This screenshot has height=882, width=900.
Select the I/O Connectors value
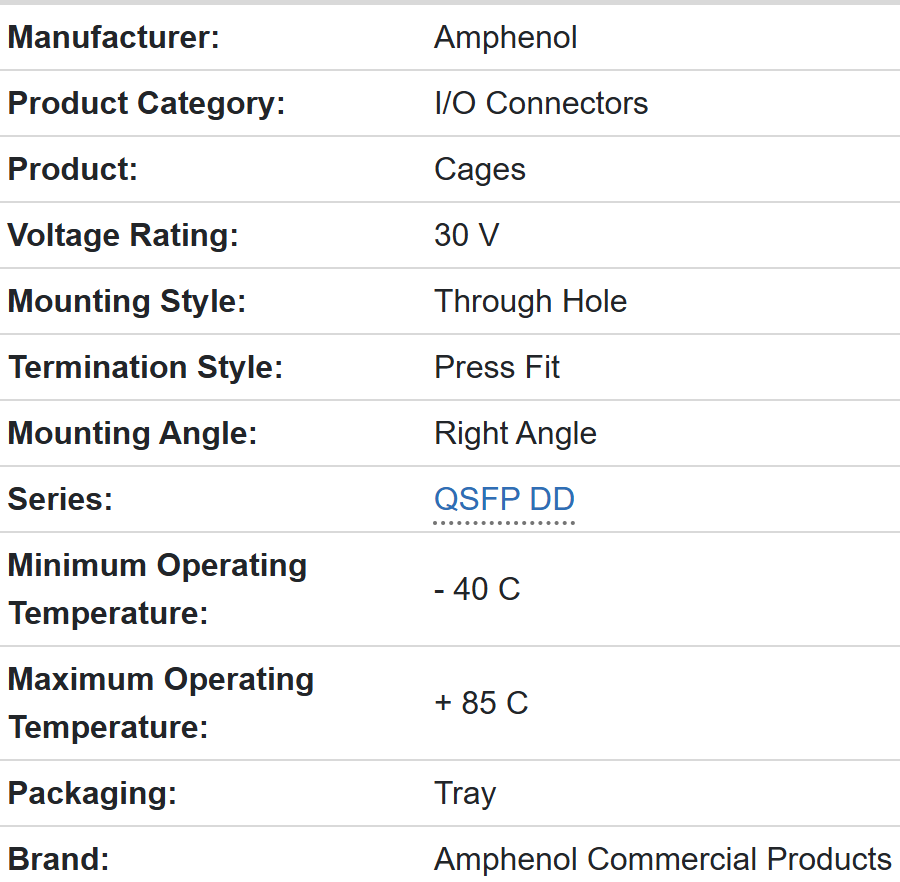point(541,104)
